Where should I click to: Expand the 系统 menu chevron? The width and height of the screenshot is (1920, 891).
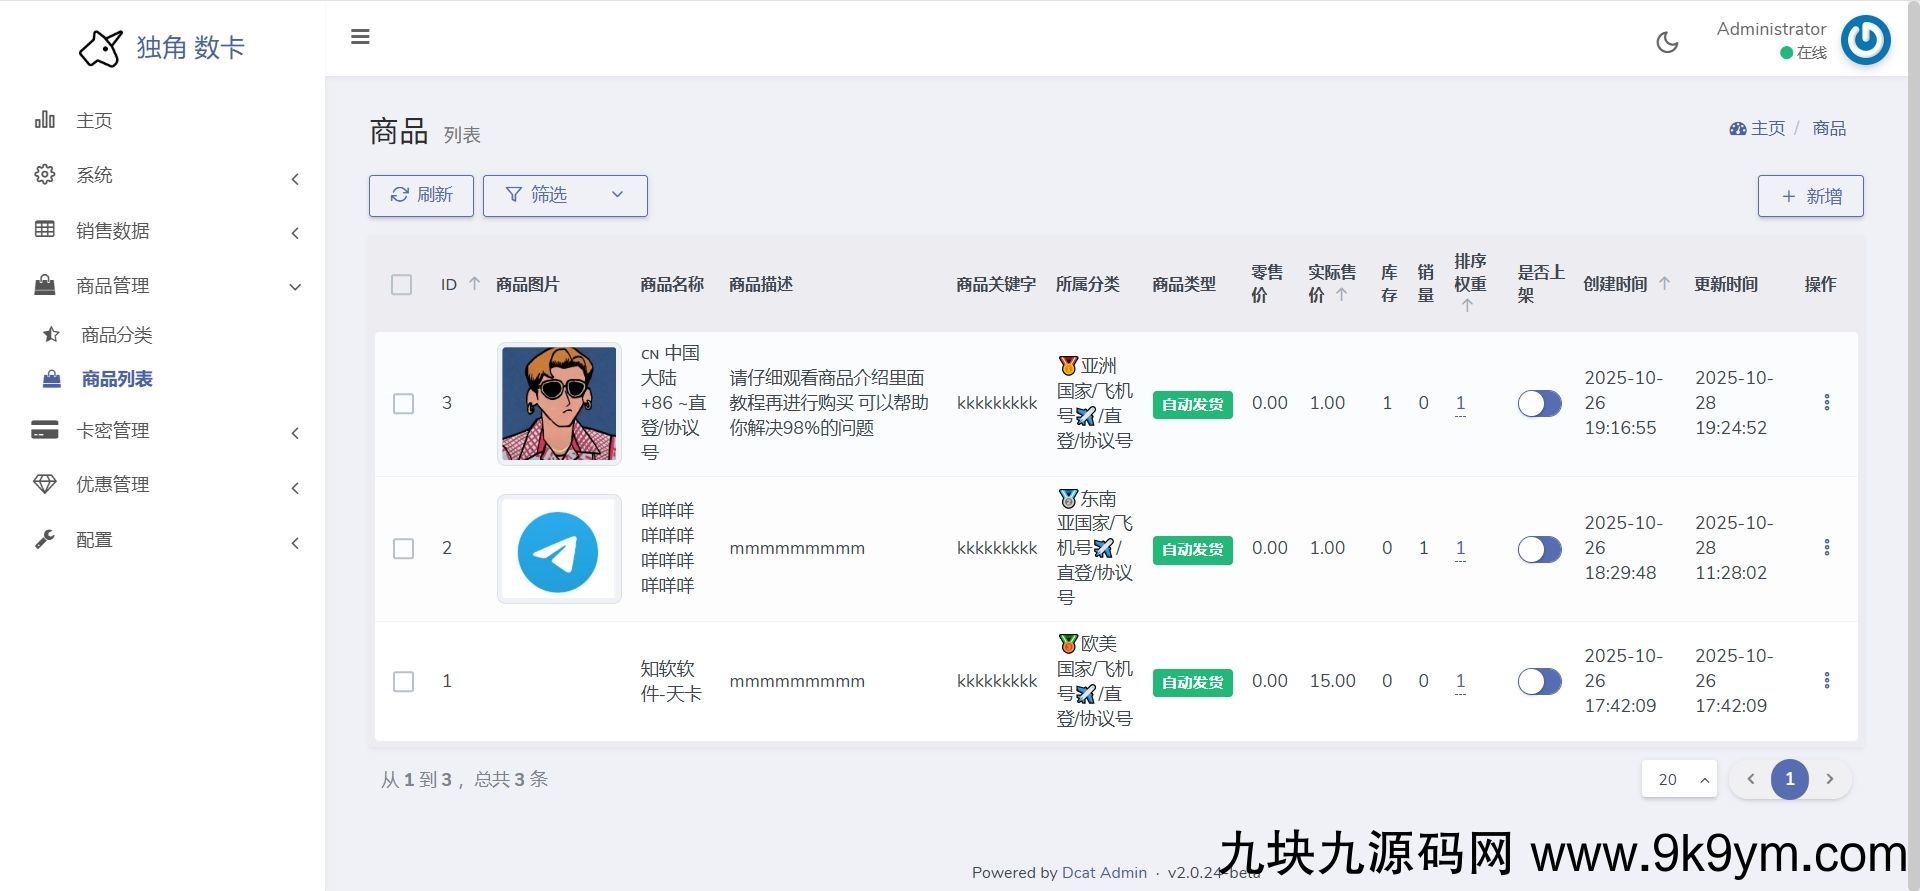(x=295, y=179)
